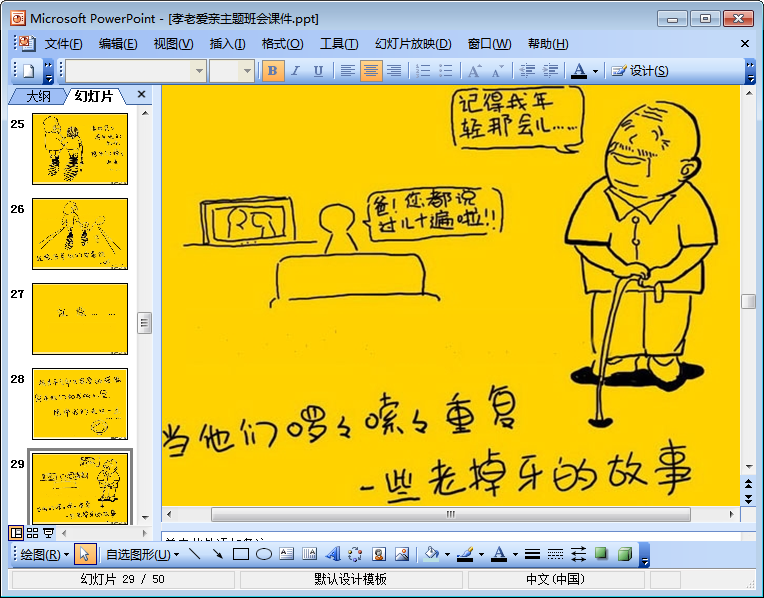Open the font name combo box

coord(136,71)
